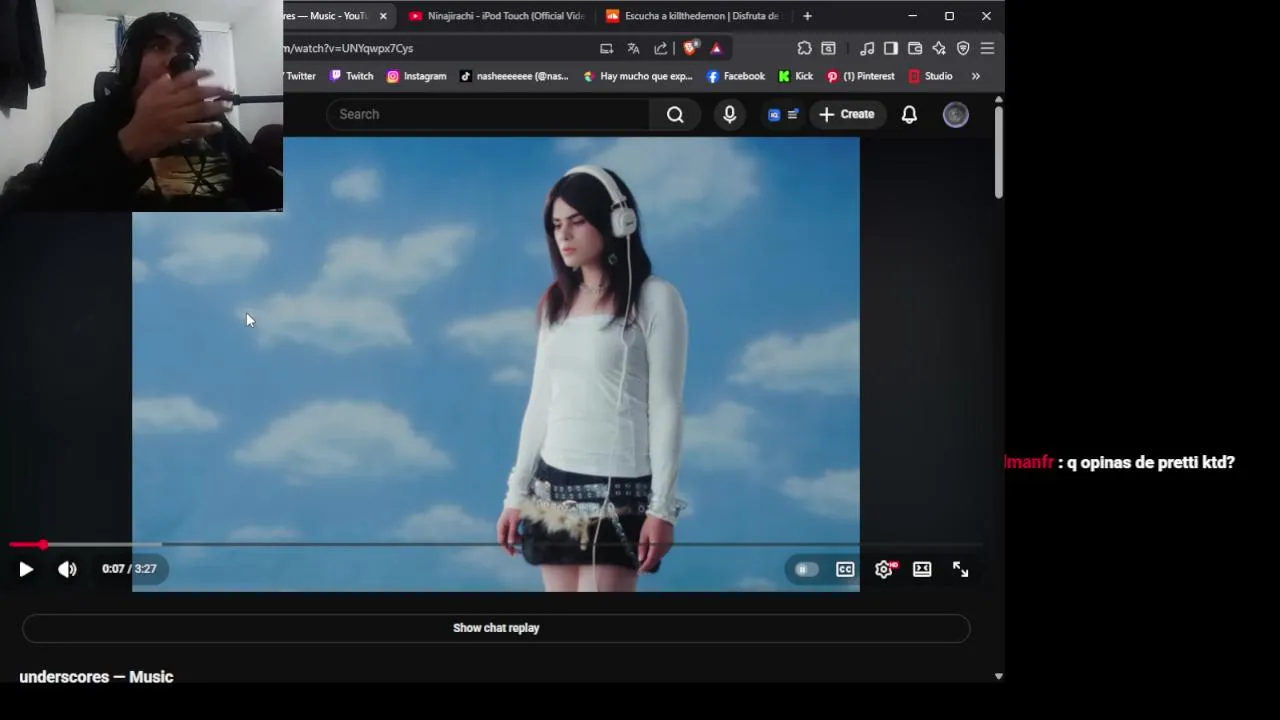Open the Studio bookmark
The image size is (1280, 720).
click(930, 76)
